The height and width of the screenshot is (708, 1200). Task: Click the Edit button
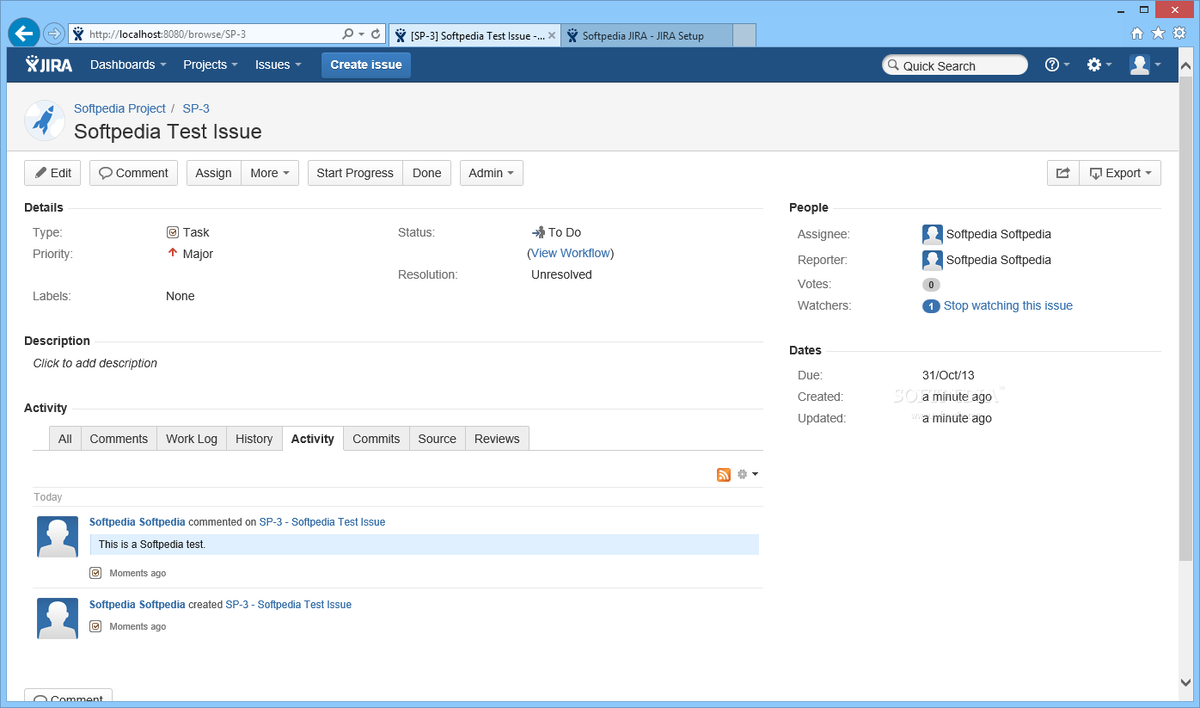[53, 173]
